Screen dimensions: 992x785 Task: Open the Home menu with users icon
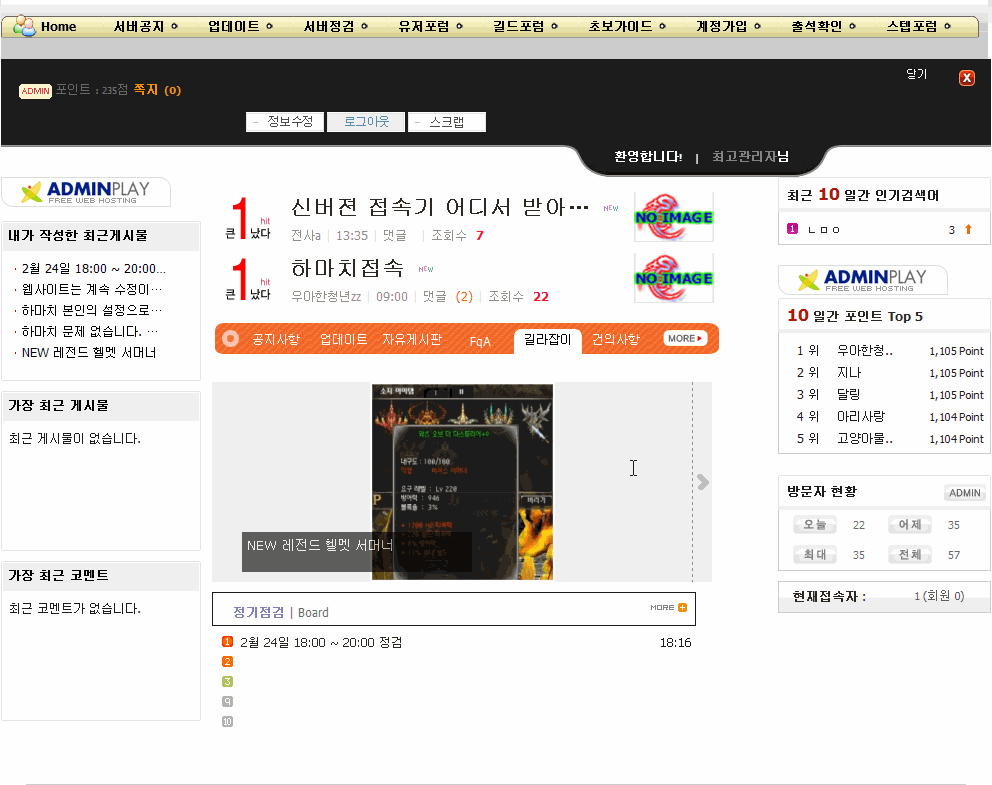click(45, 27)
